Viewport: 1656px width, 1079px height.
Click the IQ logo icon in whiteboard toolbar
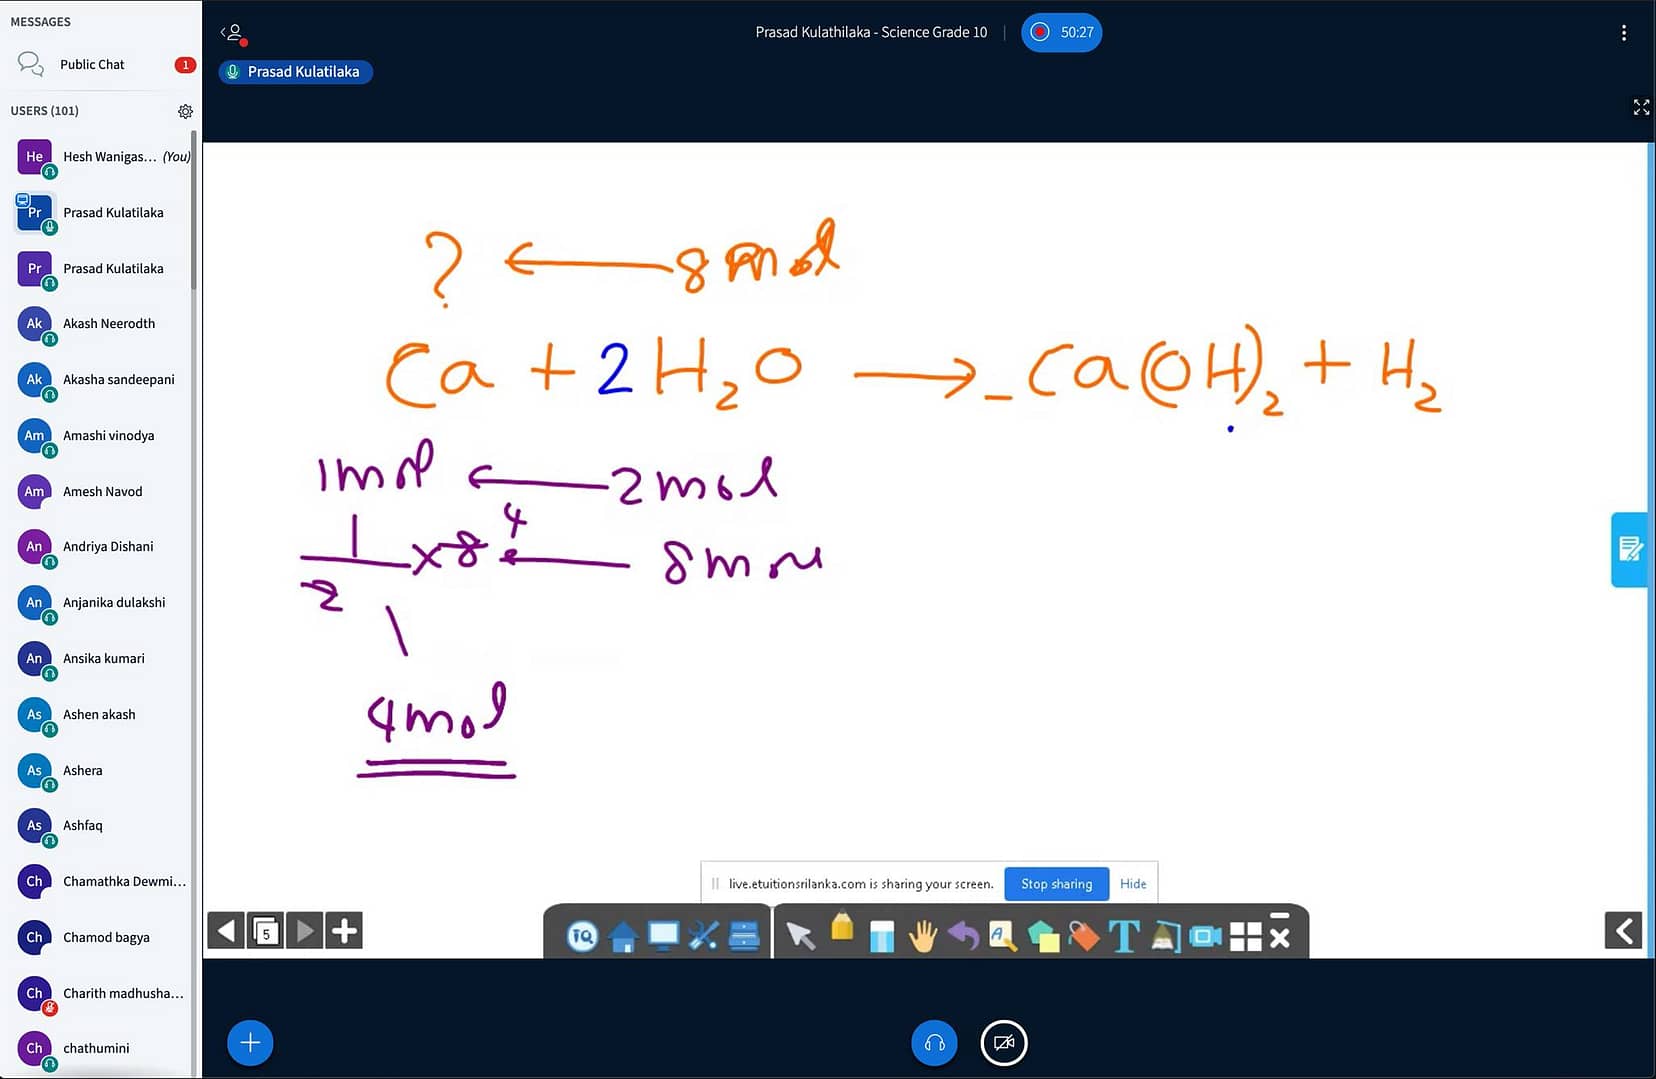coord(582,936)
